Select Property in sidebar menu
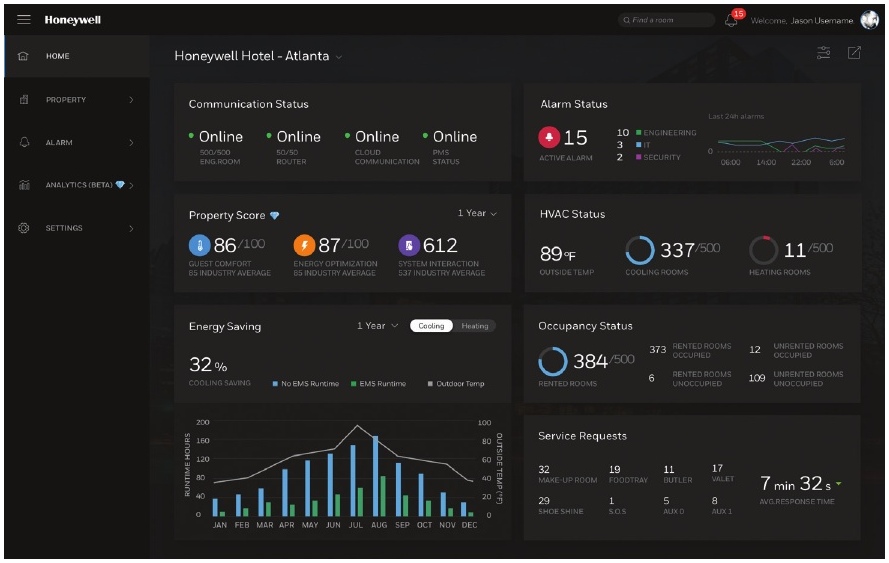889x563 pixels. [77, 99]
